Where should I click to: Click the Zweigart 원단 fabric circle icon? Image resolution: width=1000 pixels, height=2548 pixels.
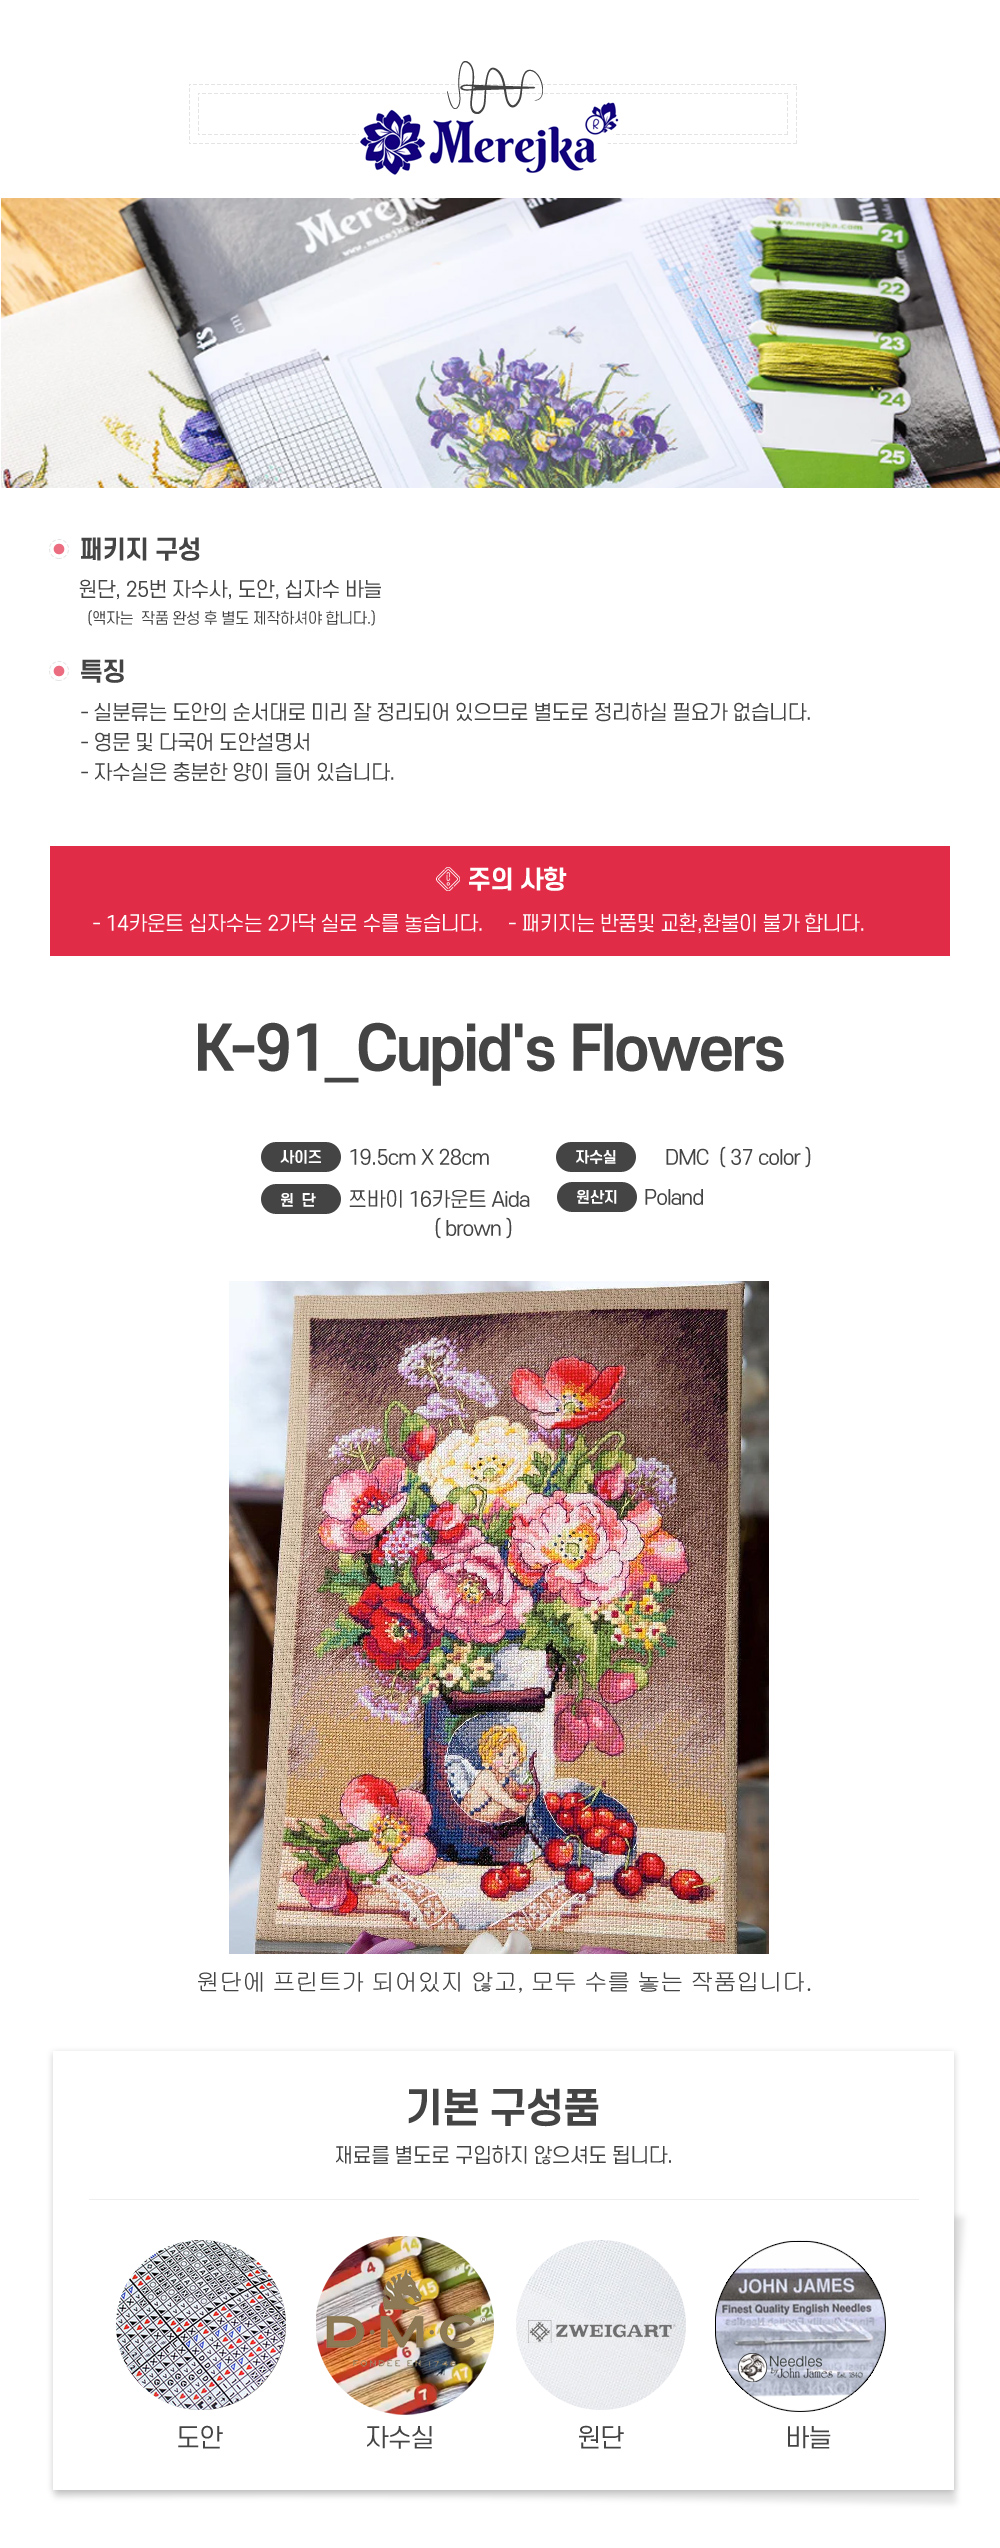coord(601,2324)
